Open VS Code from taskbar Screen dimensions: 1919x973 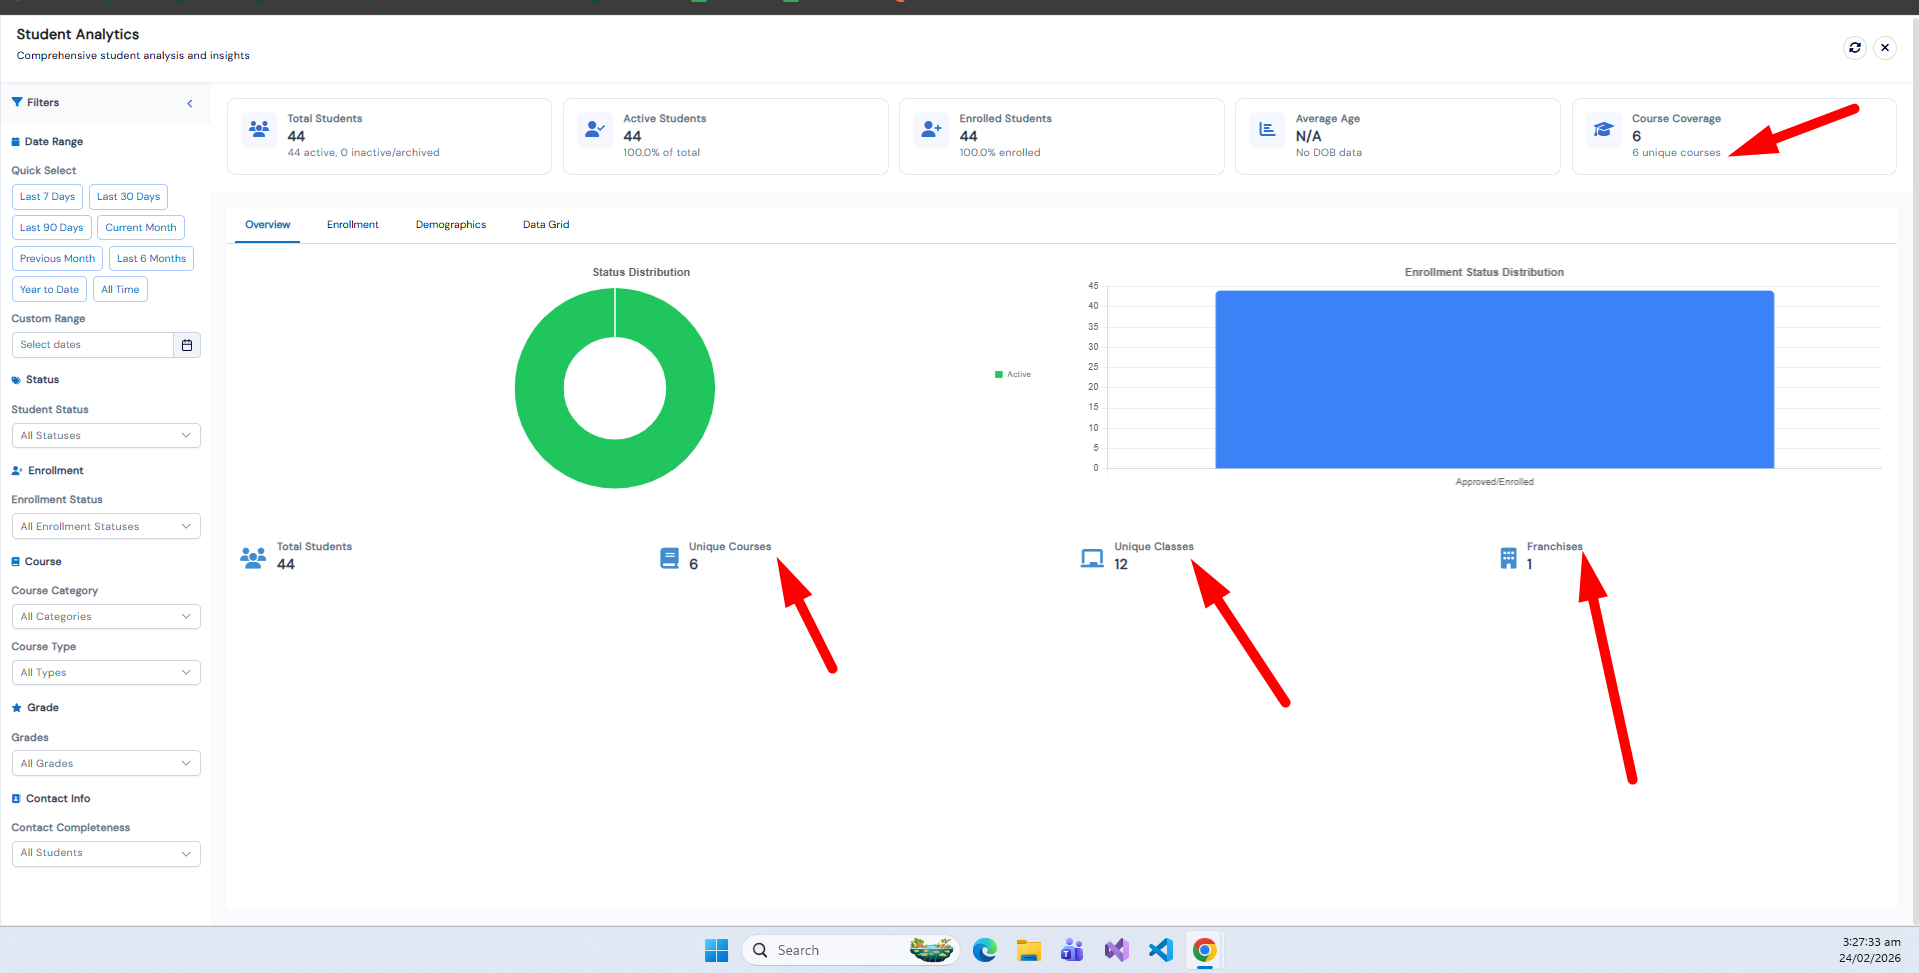point(1160,950)
